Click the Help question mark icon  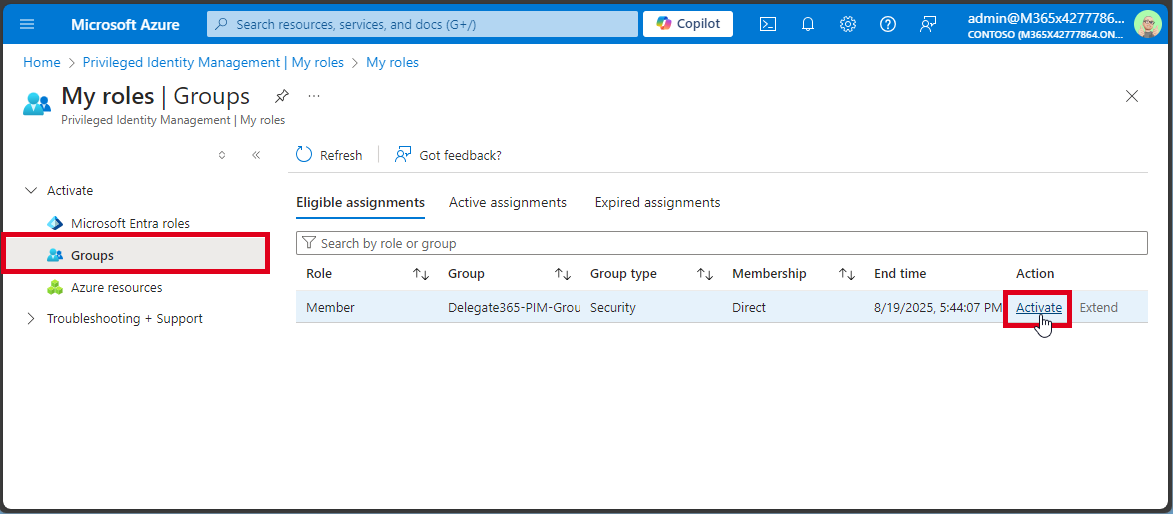[888, 24]
